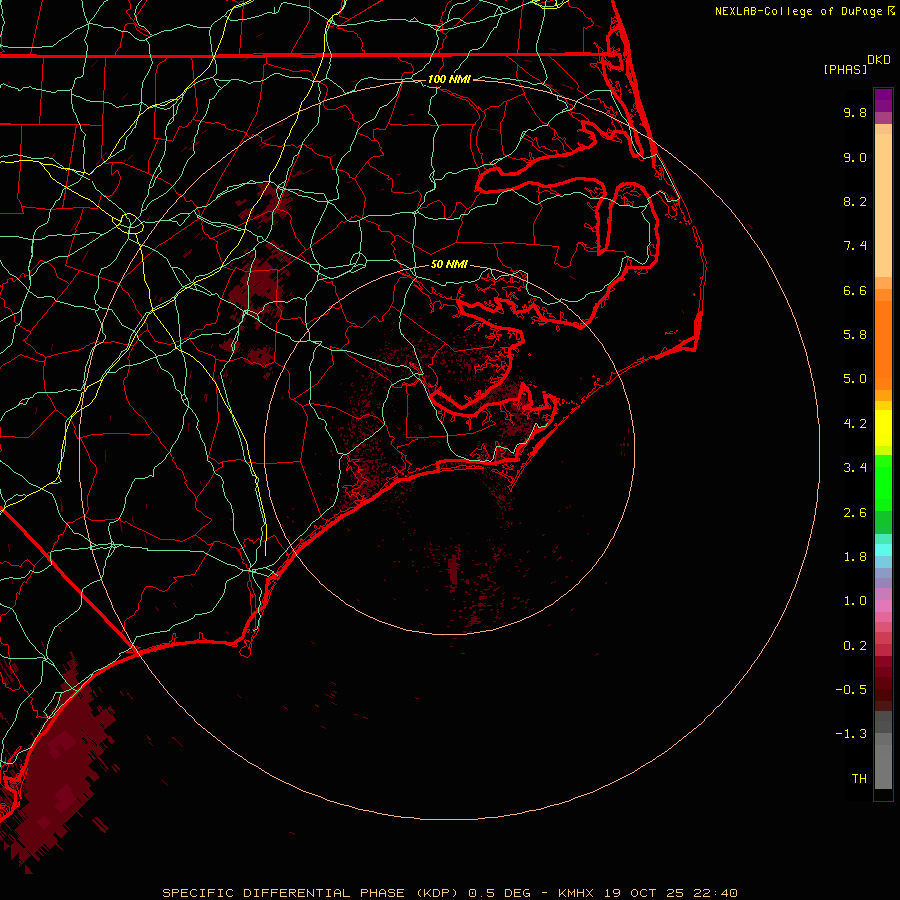Pick the yellow color bar segment
Image resolution: width=900 pixels, height=900 pixels.
[x=883, y=428]
